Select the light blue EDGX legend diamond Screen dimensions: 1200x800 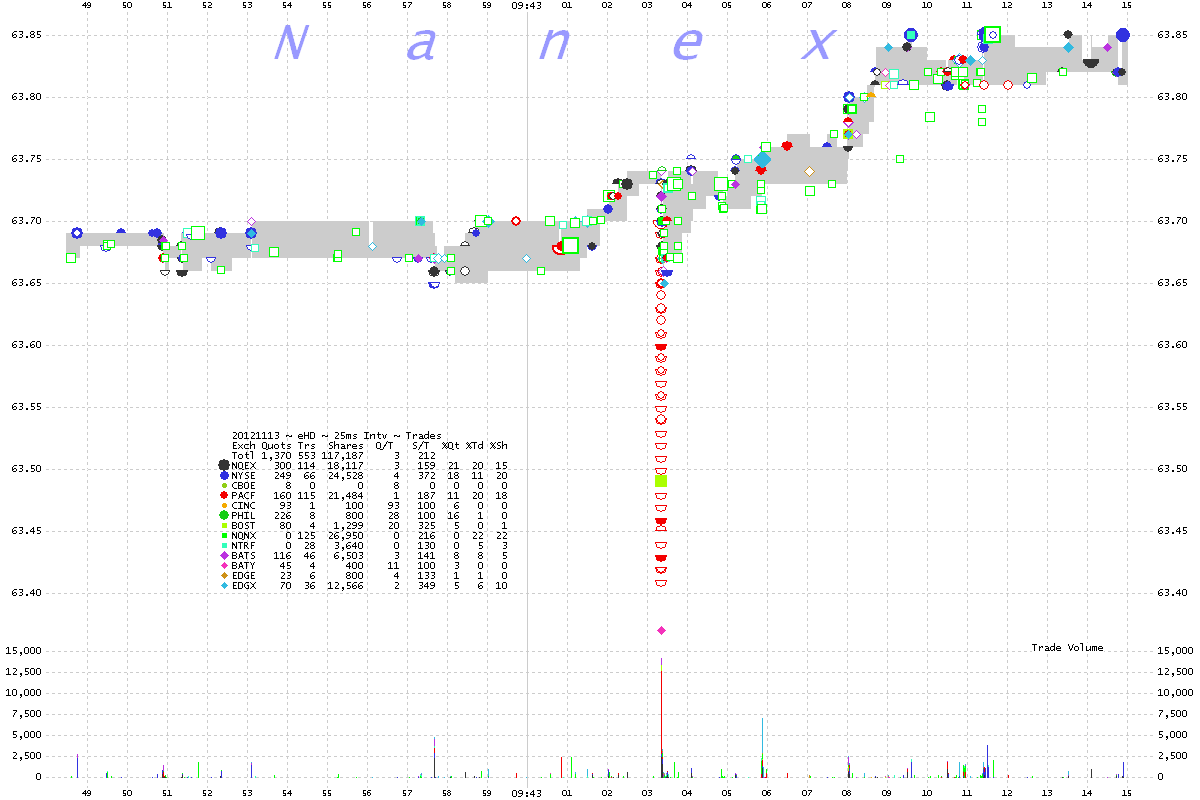pyautogui.click(x=223, y=585)
